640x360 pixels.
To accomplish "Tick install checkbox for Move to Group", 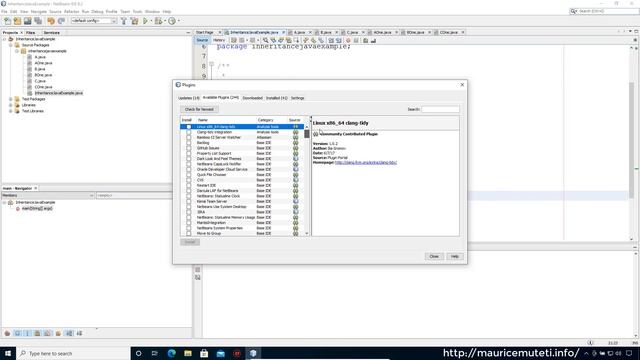I will click(x=188, y=233).
